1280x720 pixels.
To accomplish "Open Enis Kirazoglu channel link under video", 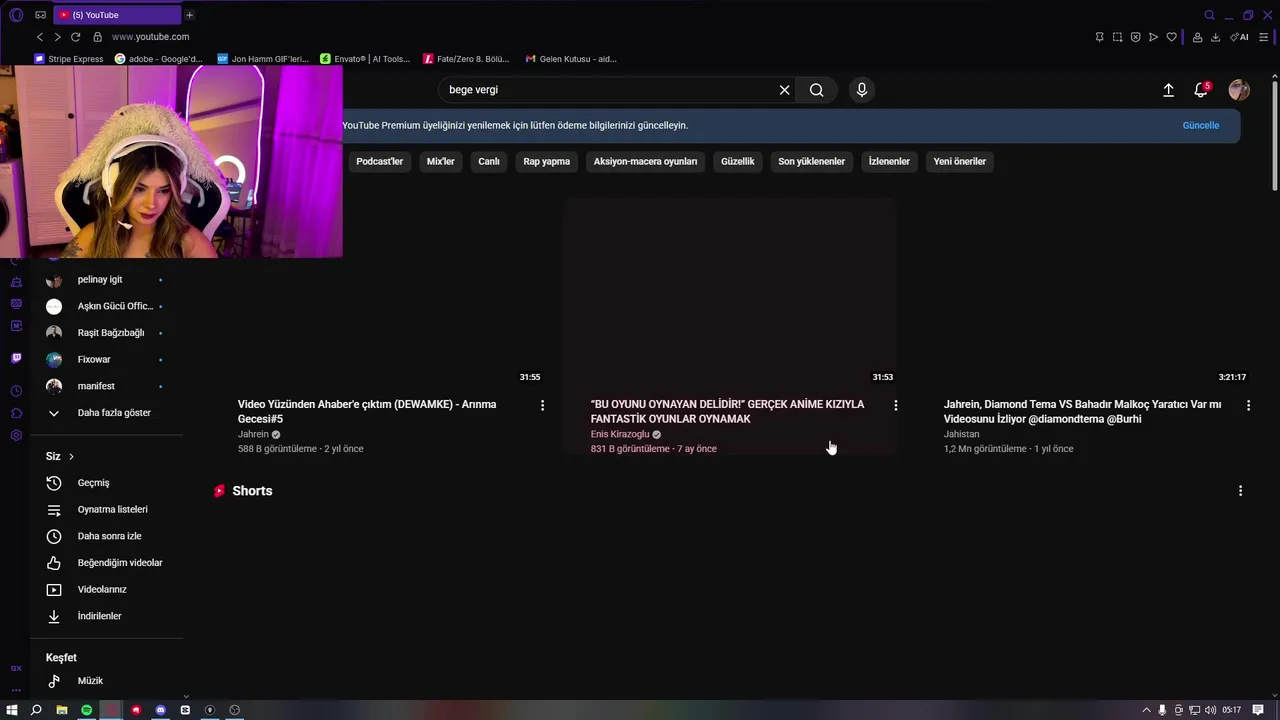I will (620, 434).
